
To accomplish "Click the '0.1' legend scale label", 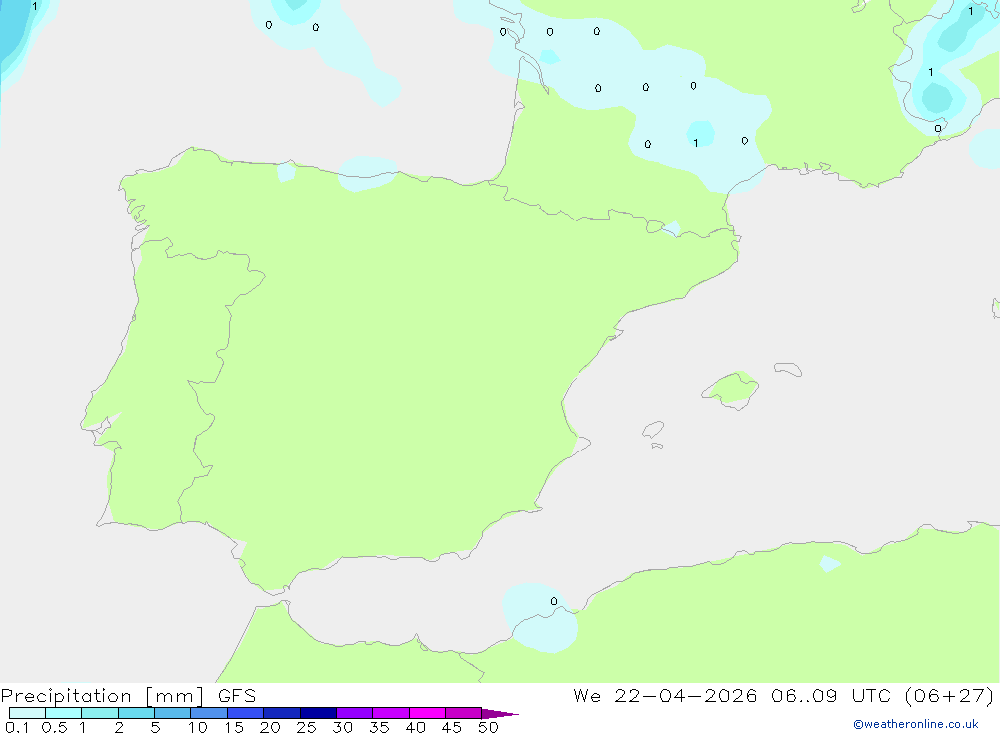I will [x=17, y=727].
